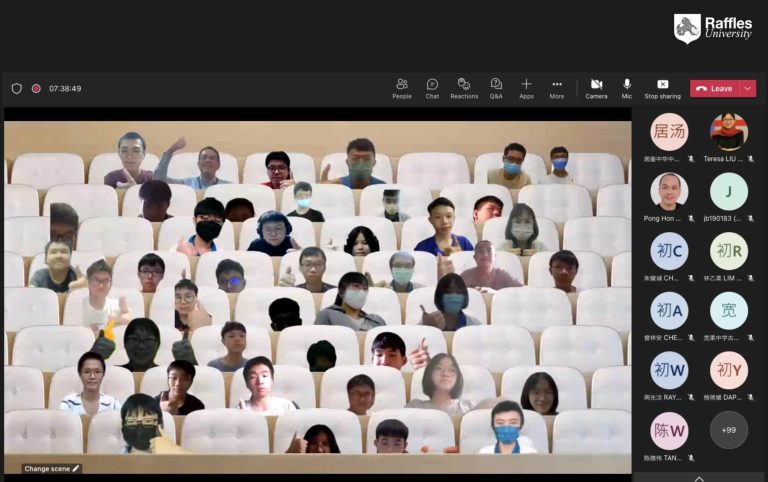Open the Q&A panel
The image size is (768, 482).
[x=496, y=88]
